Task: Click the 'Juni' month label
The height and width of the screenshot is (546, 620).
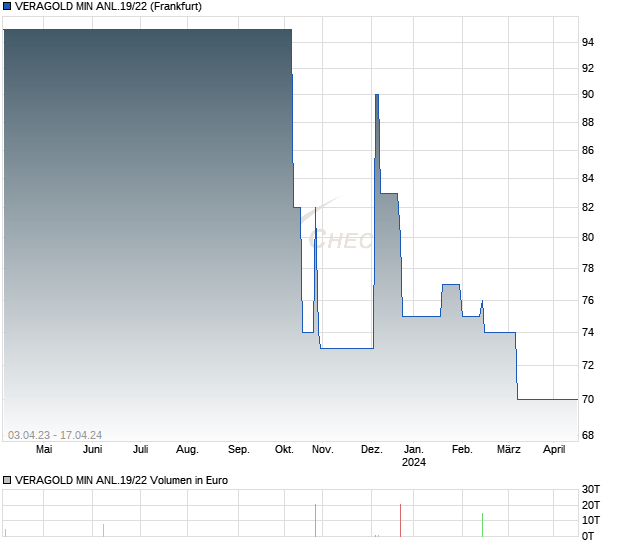Action: [93, 449]
